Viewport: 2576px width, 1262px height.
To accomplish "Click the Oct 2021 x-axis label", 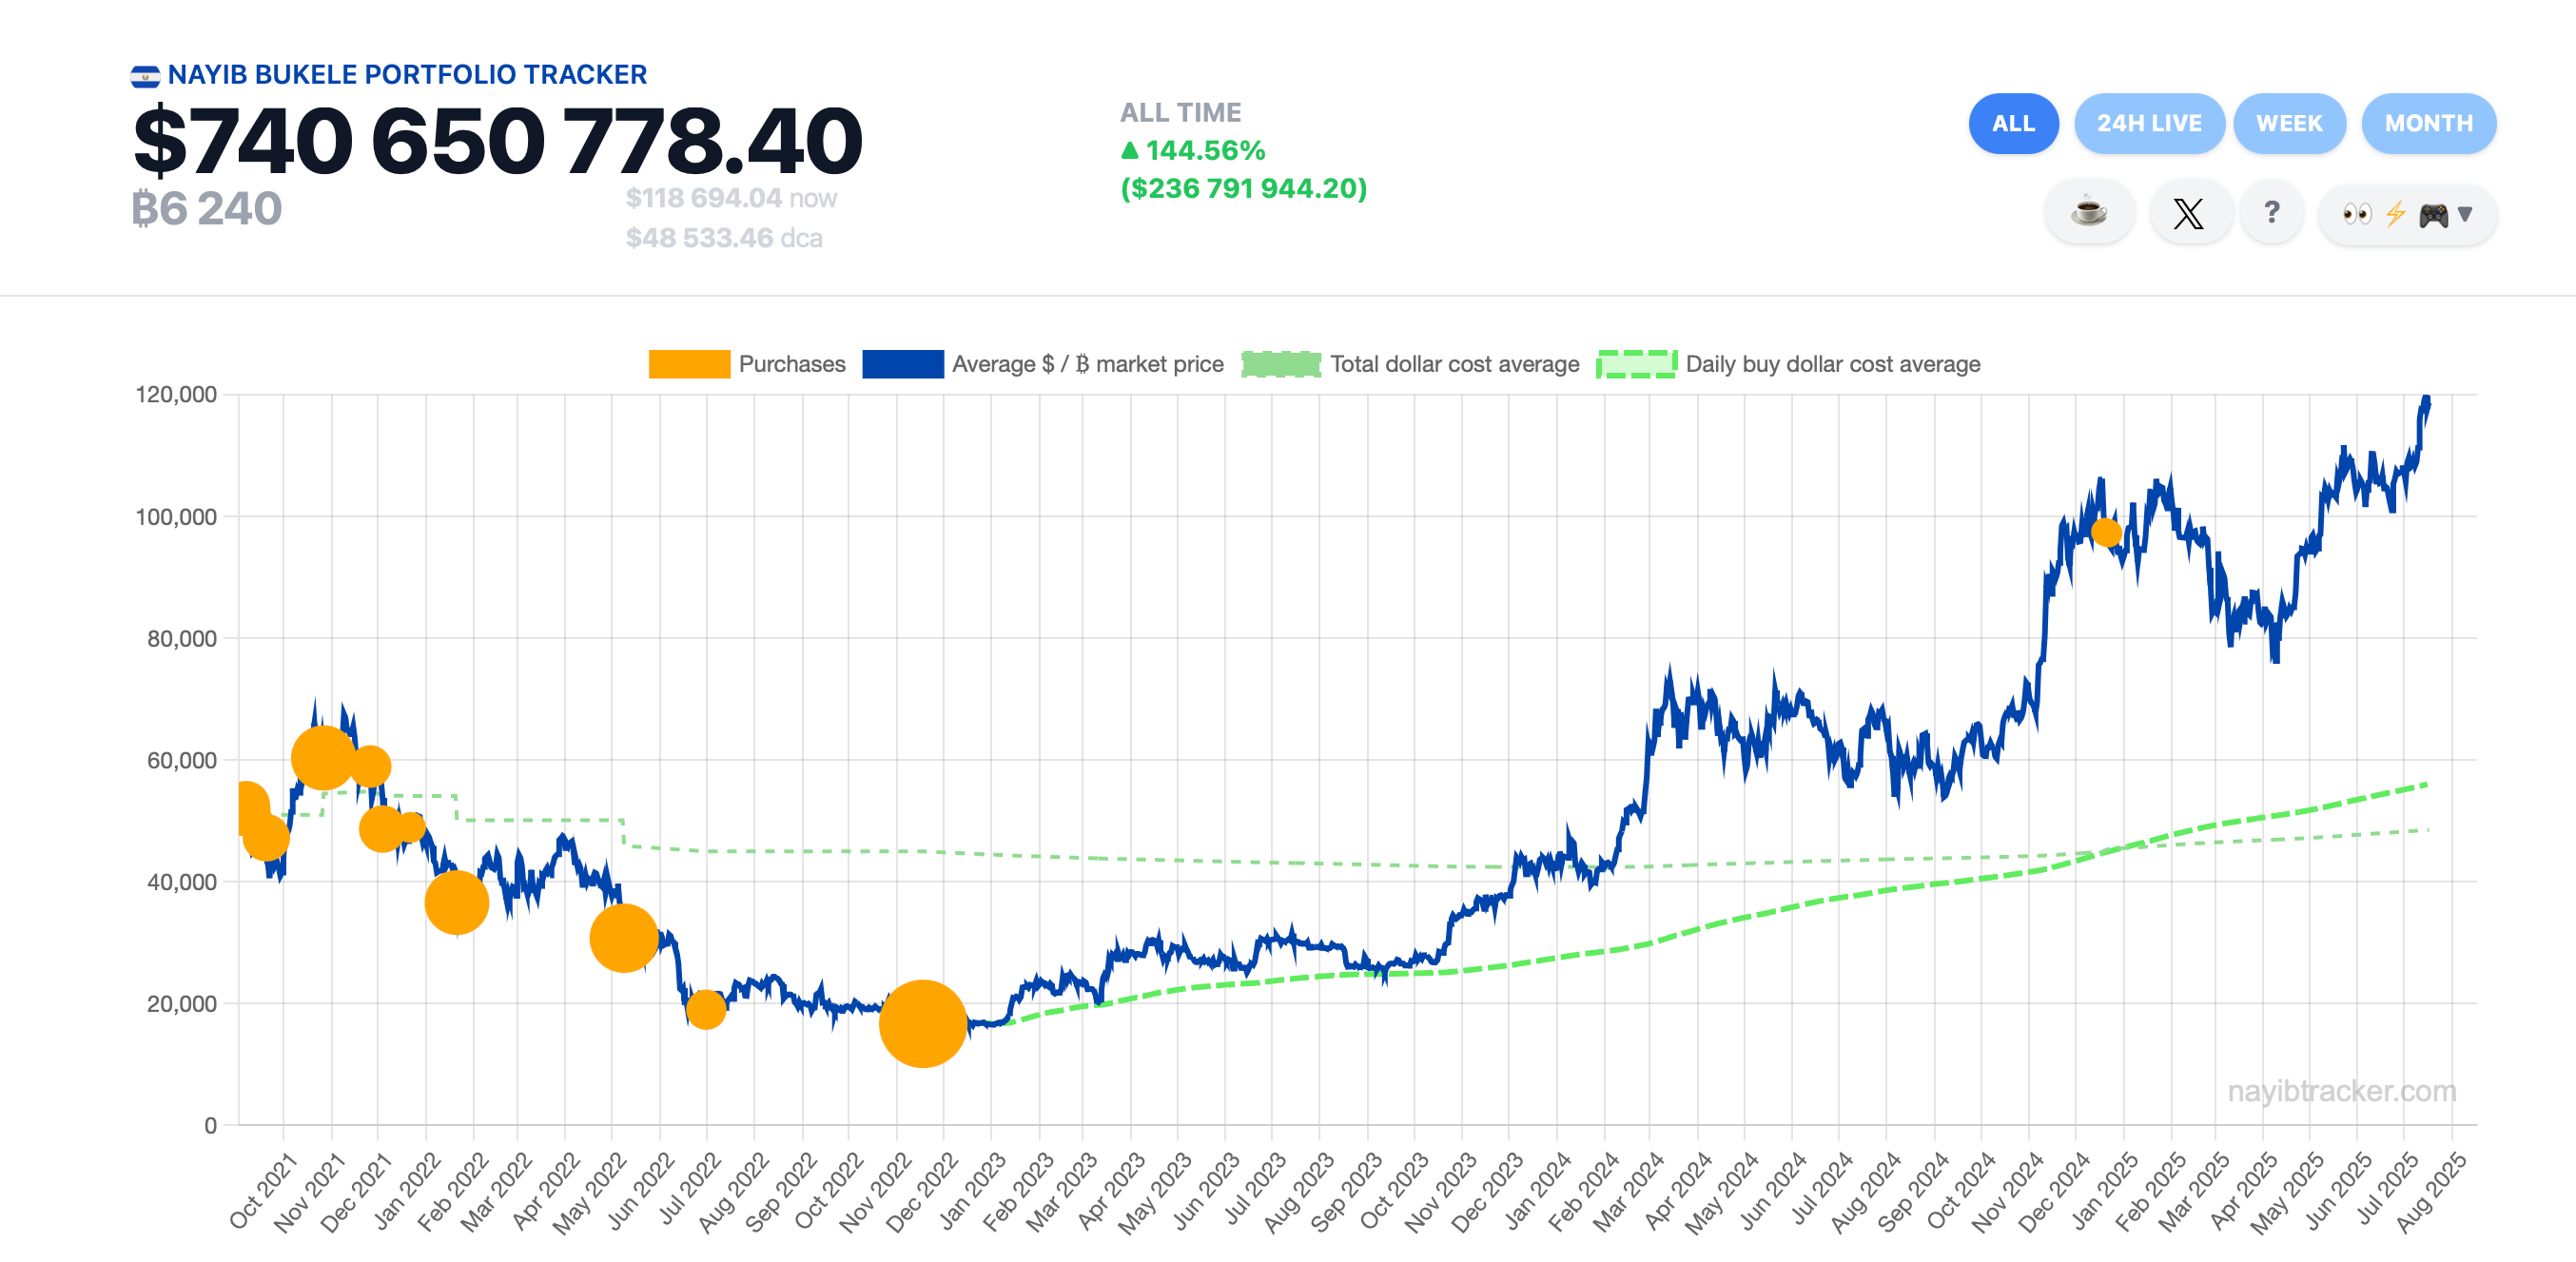I will 263,1189.
